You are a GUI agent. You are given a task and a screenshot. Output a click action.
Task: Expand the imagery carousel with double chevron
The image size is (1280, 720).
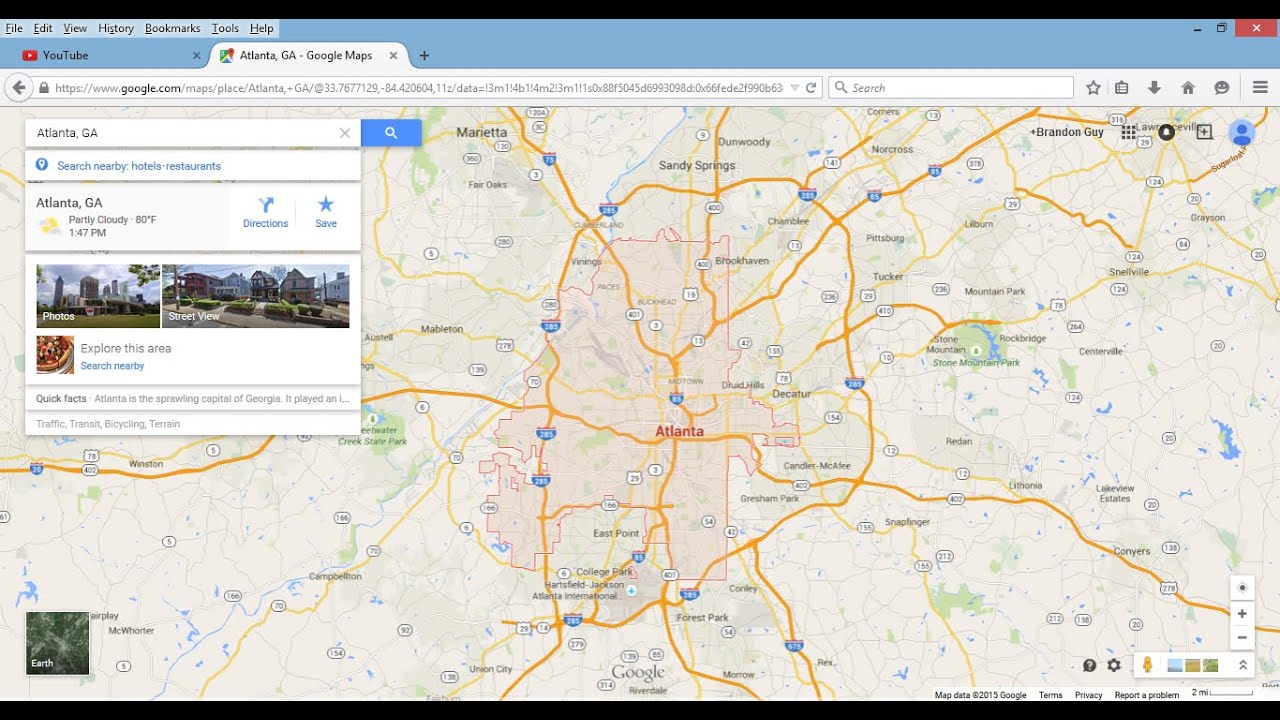pyautogui.click(x=1243, y=665)
